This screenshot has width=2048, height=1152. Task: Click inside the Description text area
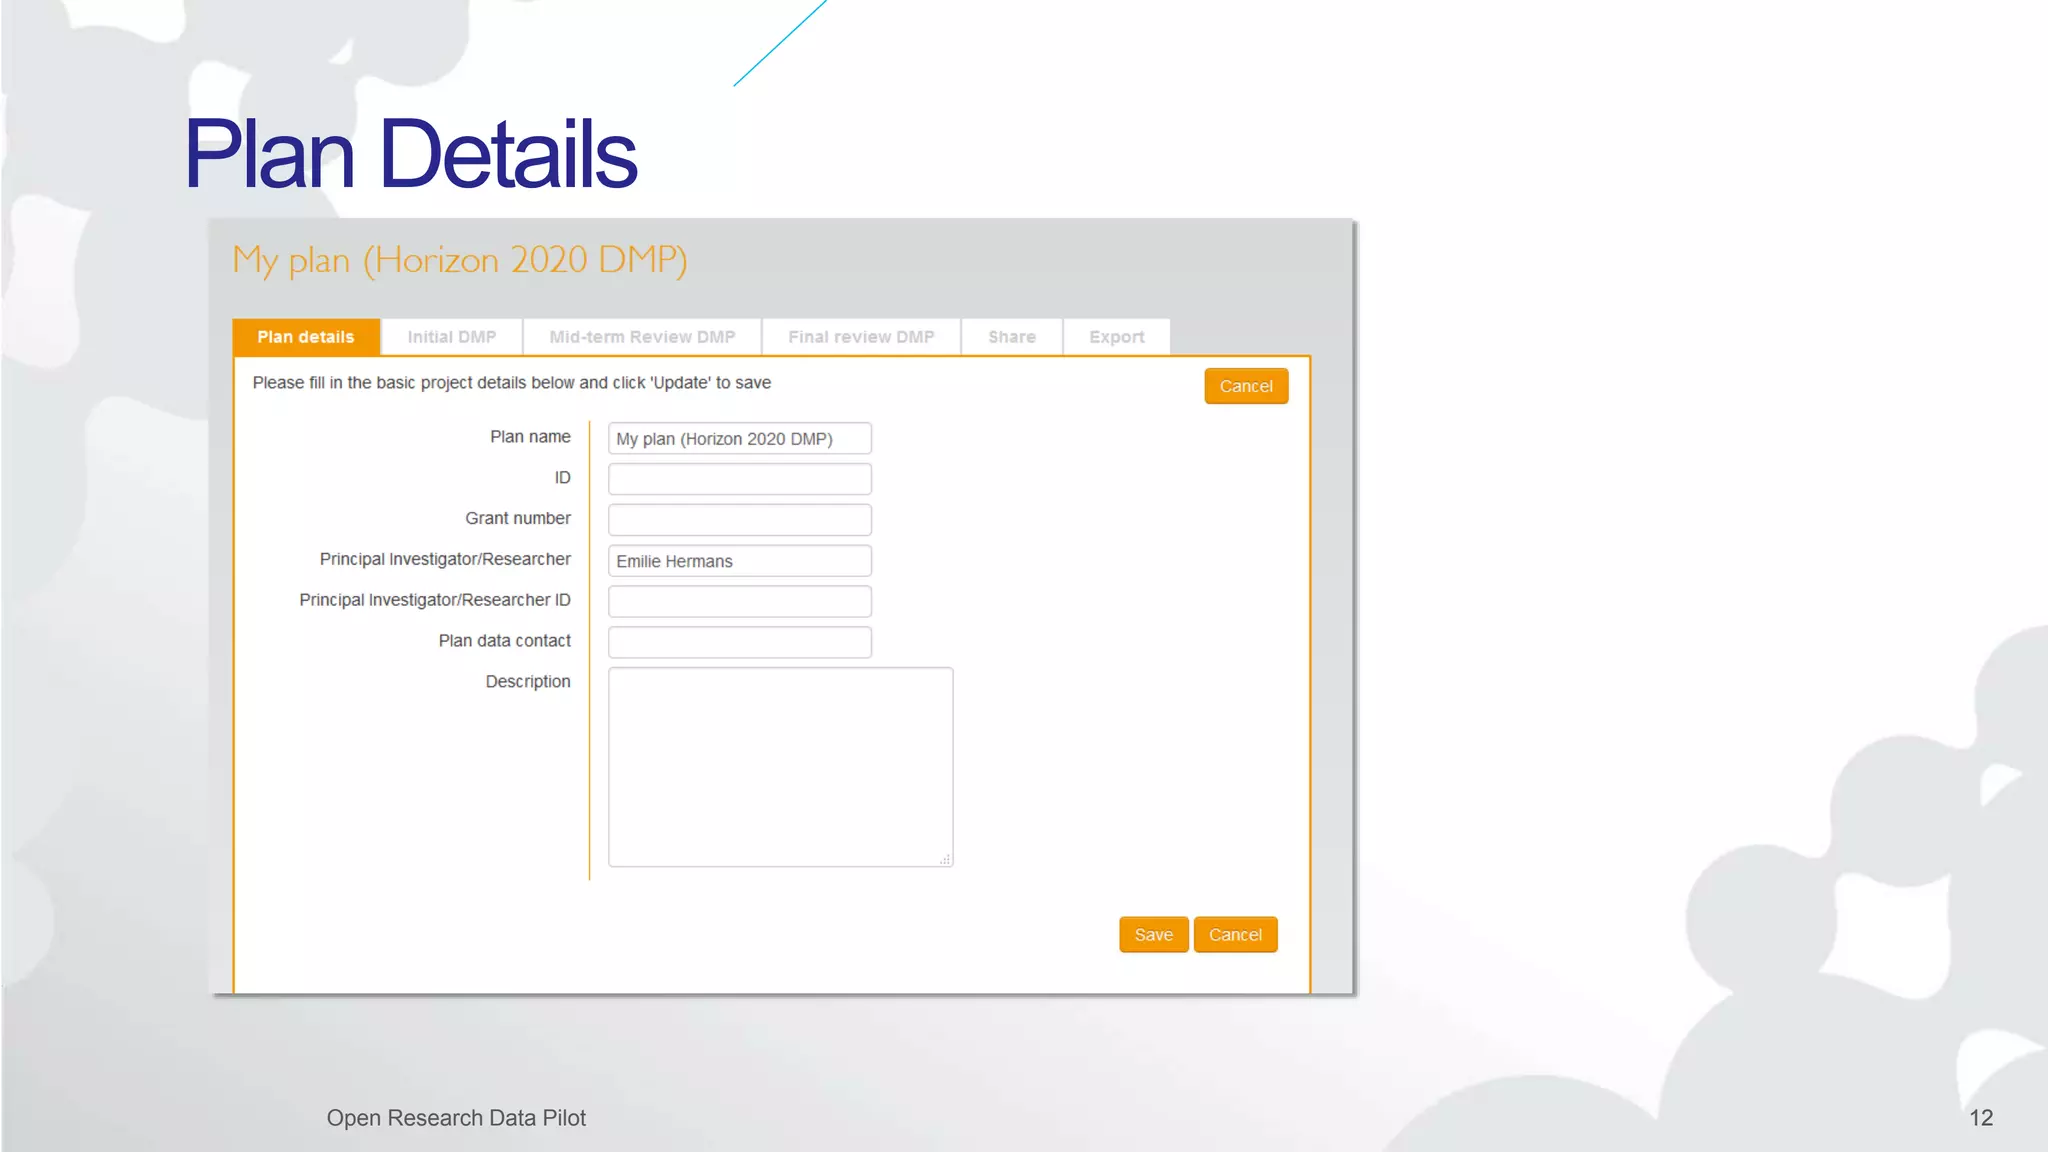tap(780, 767)
